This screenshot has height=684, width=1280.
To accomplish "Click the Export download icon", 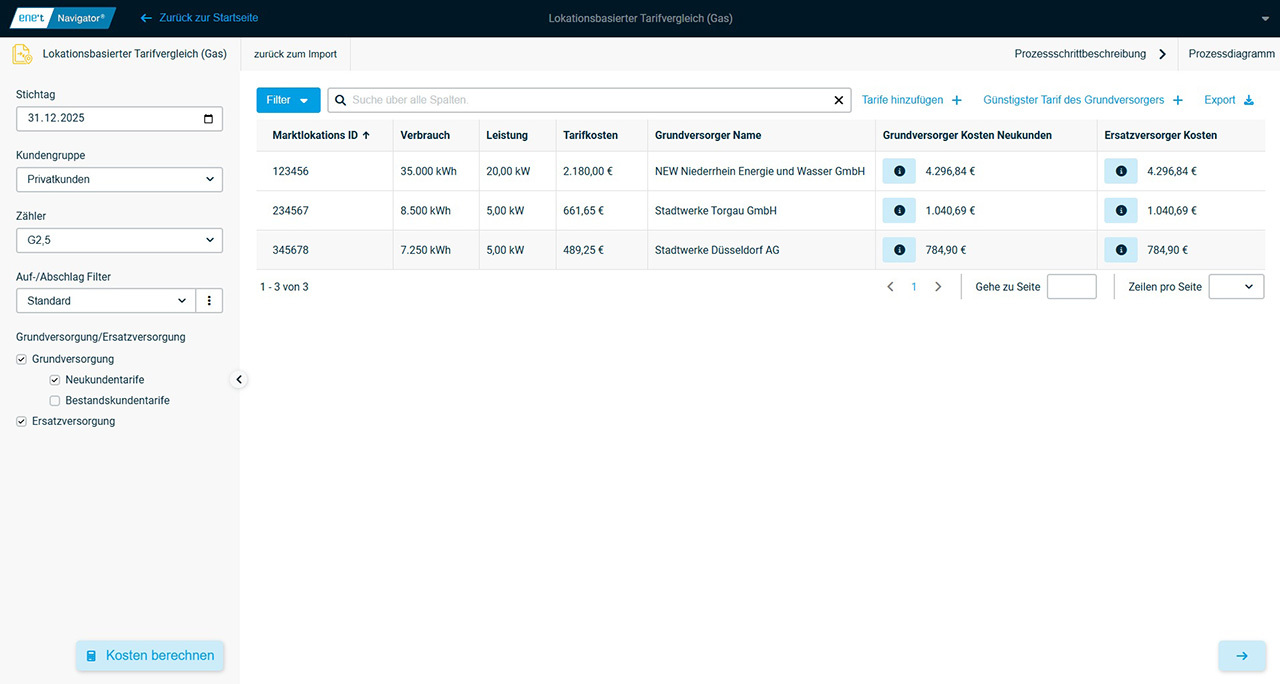I will (1248, 100).
